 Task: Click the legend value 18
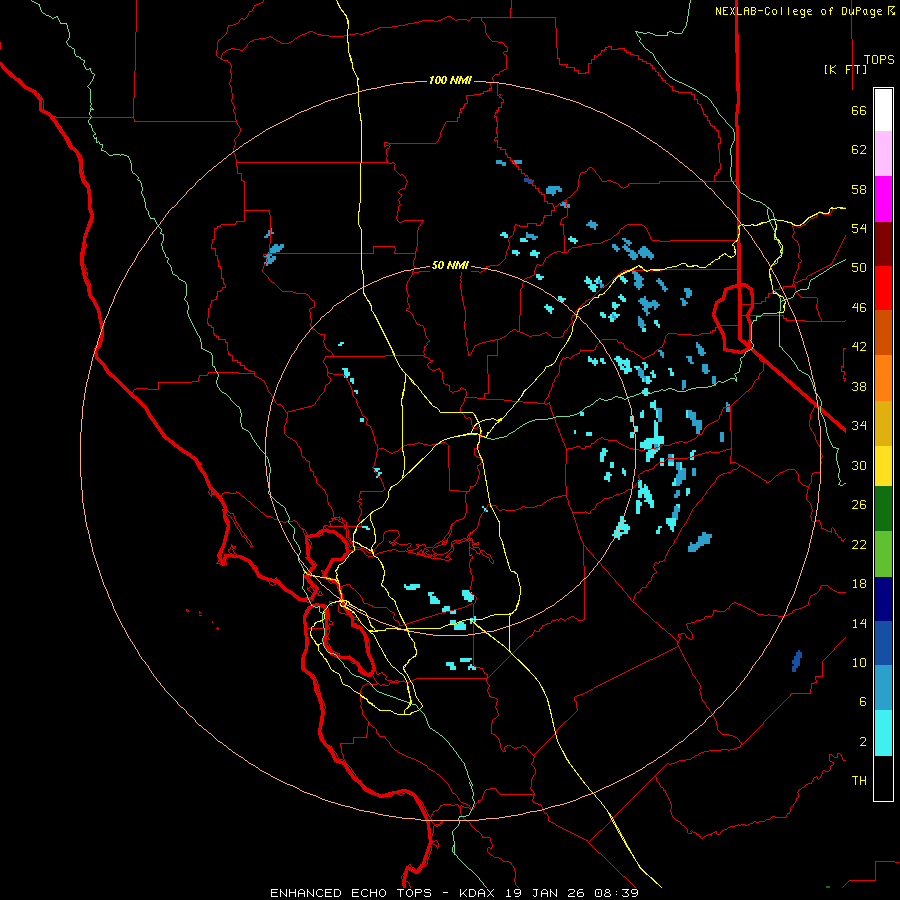859,584
